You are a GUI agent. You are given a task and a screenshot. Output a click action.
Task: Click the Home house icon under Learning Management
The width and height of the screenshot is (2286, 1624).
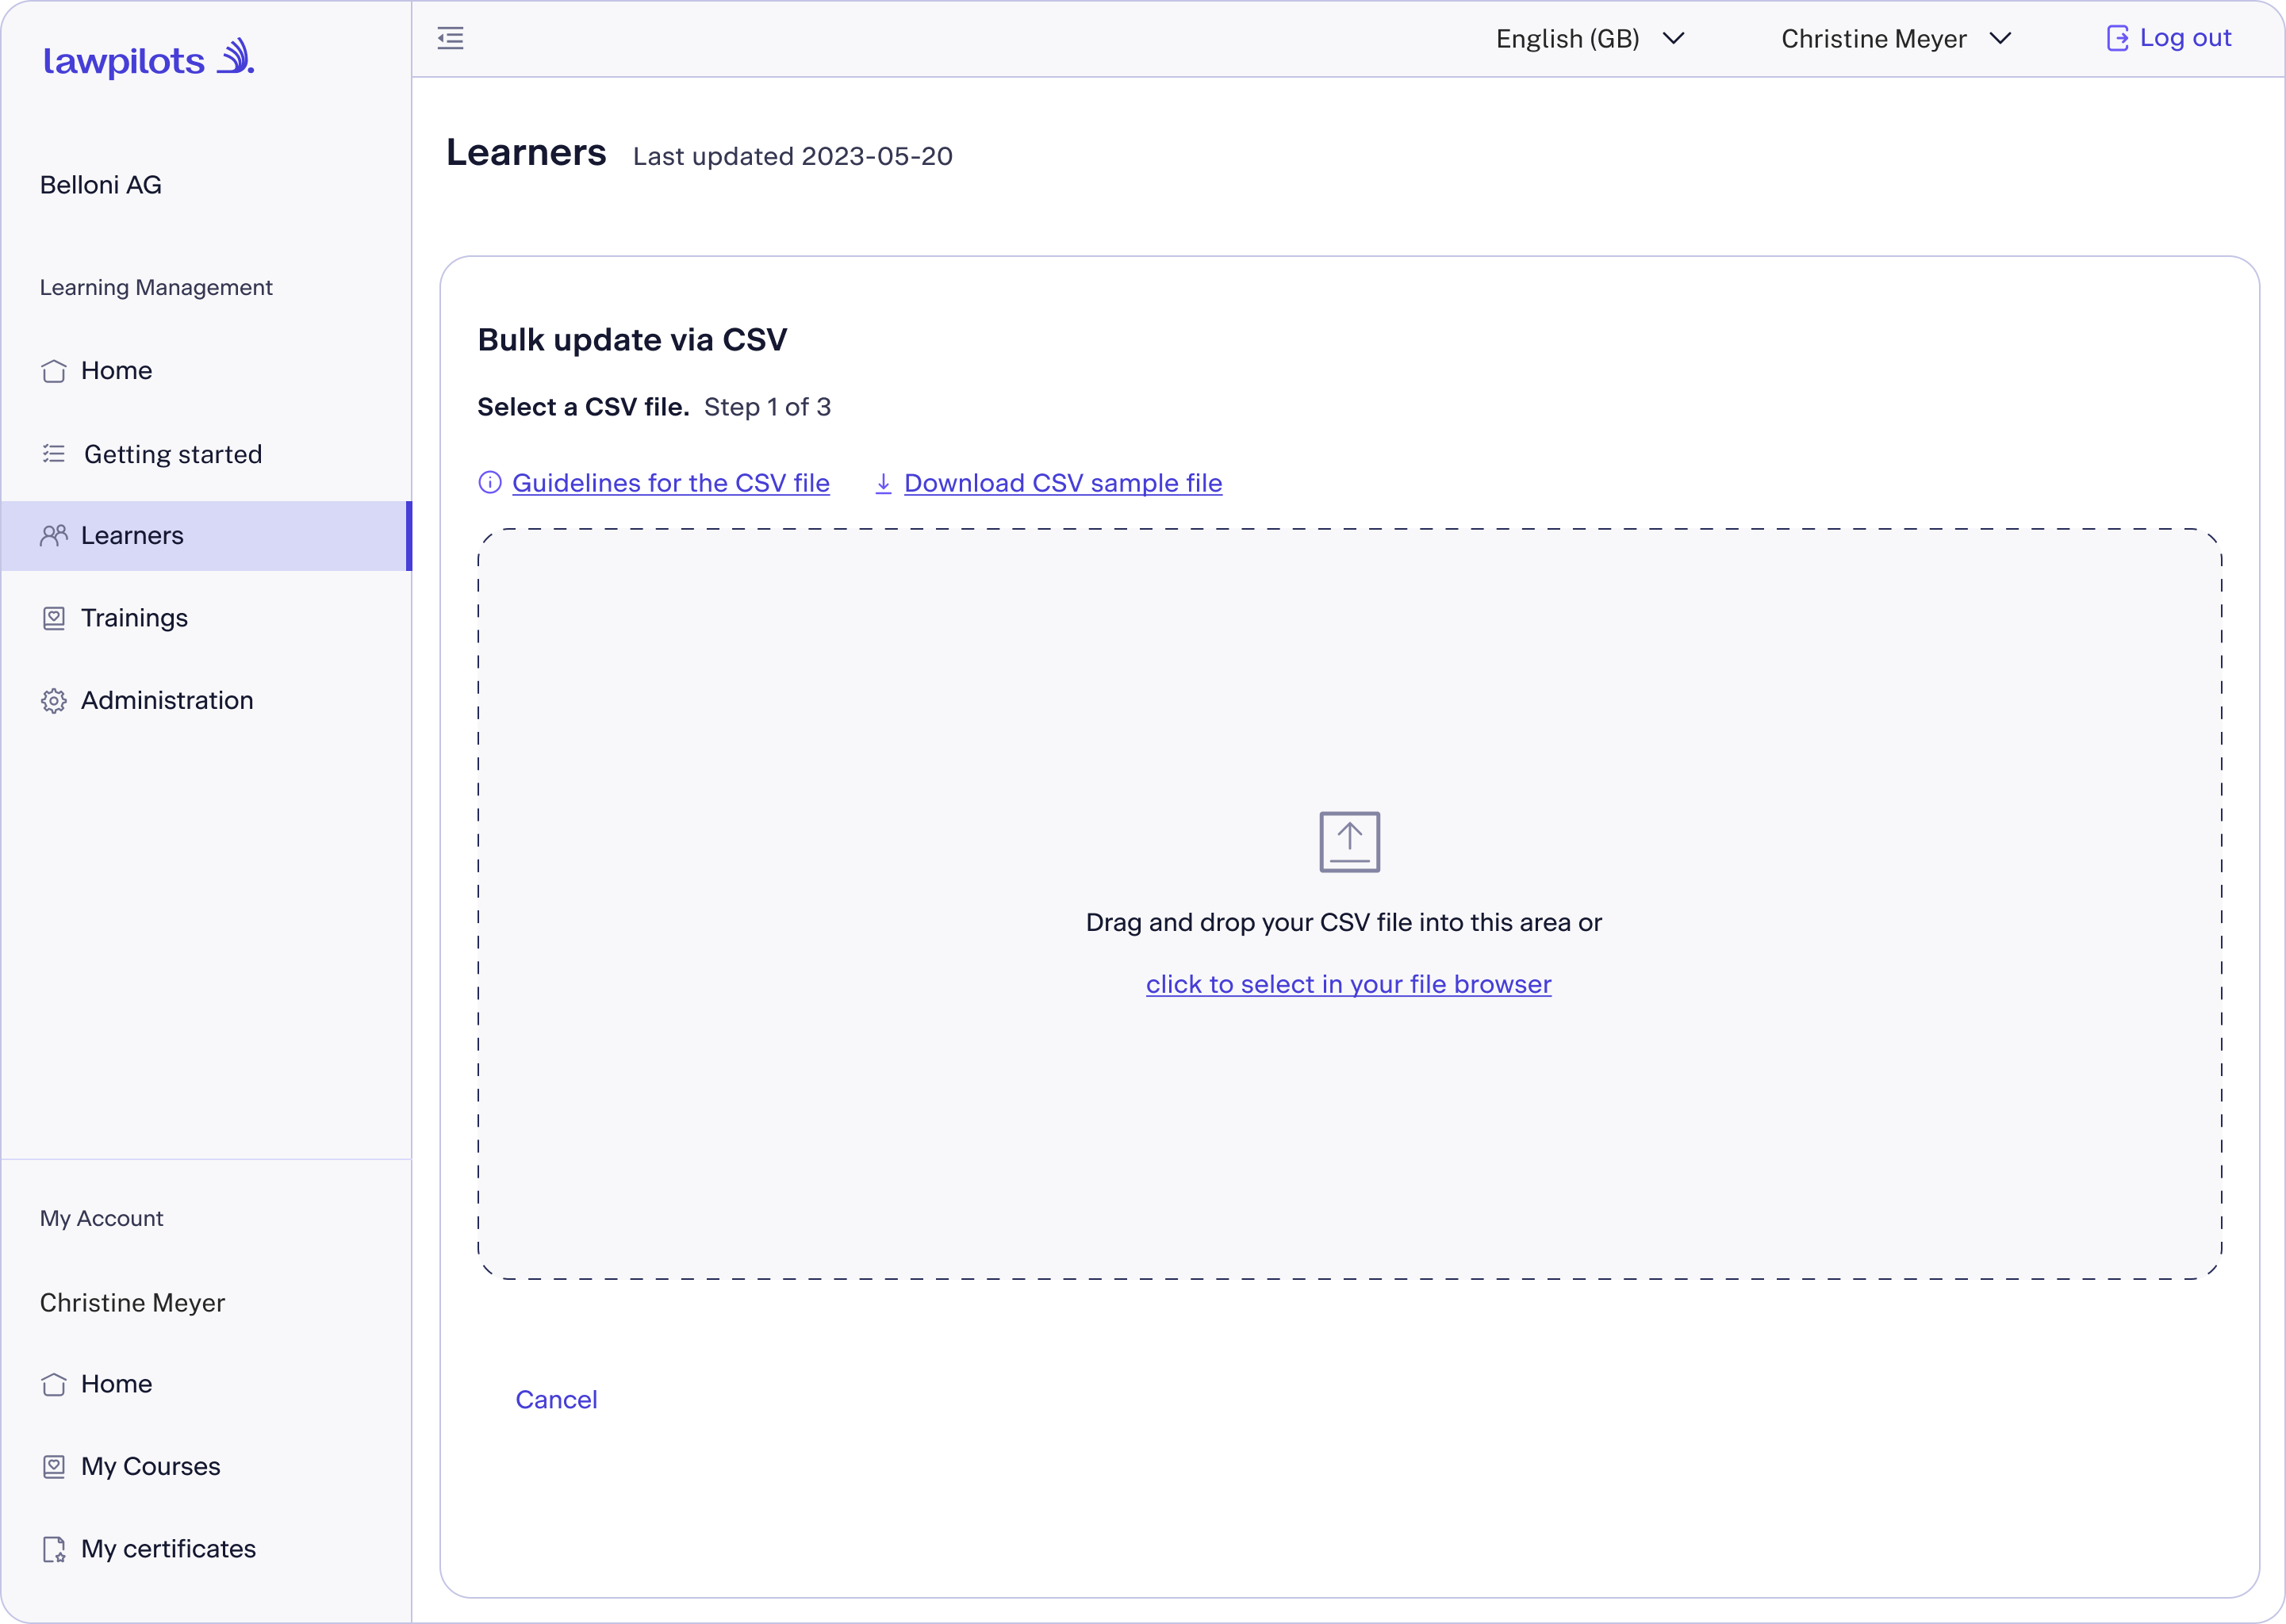click(54, 371)
